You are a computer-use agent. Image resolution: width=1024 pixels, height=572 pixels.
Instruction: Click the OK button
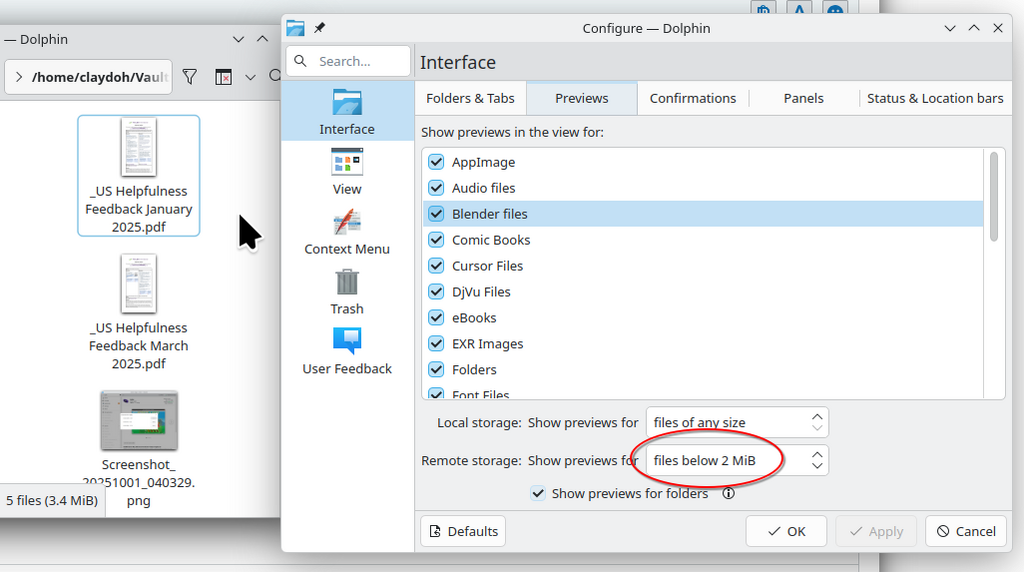tap(786, 532)
